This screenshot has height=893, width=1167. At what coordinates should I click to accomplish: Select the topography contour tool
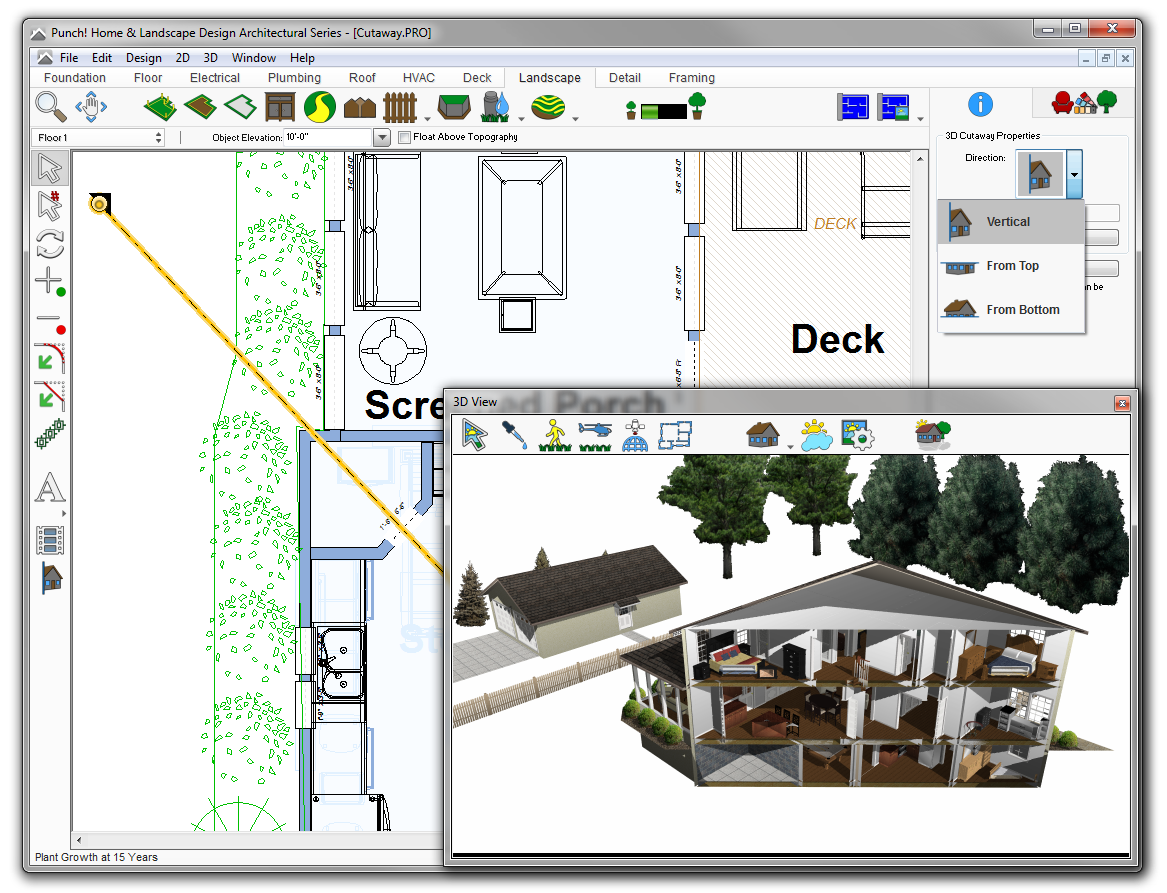tap(549, 106)
